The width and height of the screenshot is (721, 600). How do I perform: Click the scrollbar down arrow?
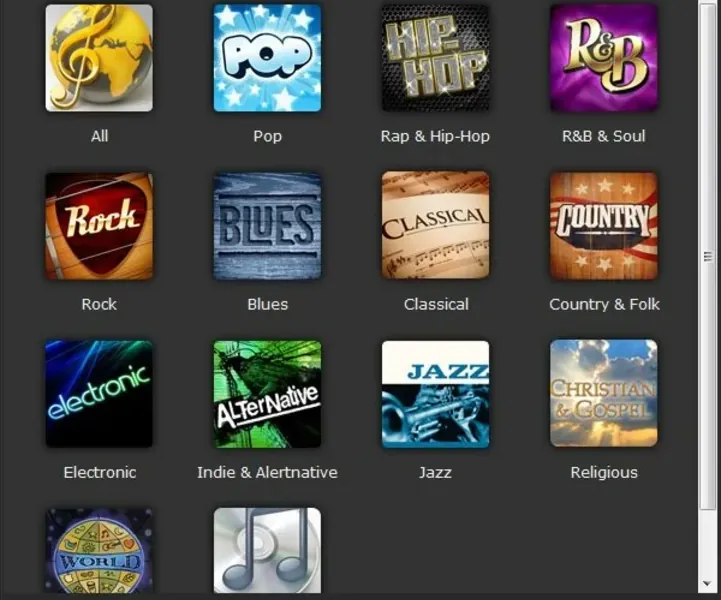(707, 584)
